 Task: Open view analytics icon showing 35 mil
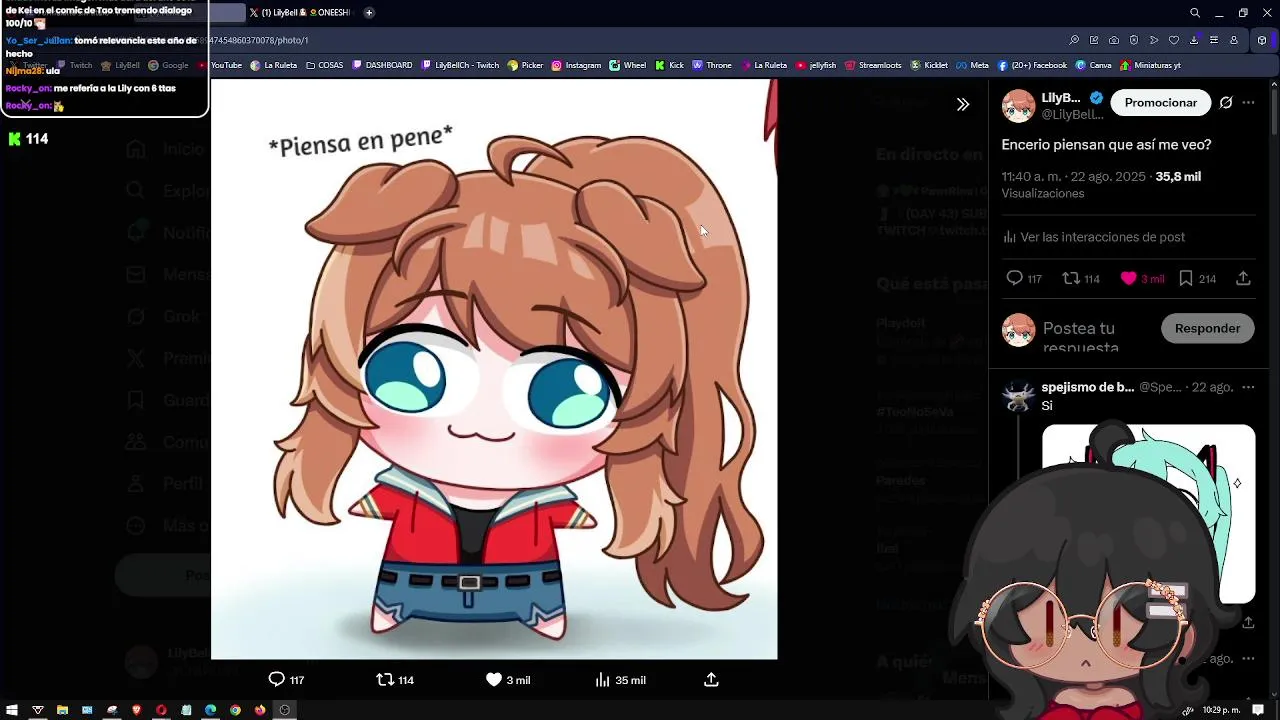602,679
